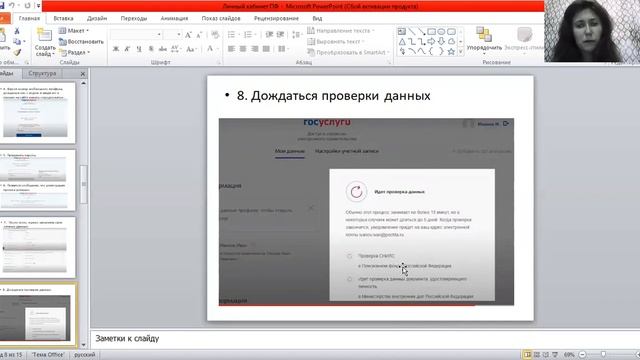The width and height of the screenshot is (640, 360).
Task: Click the Undo icon in quick access toolbar
Action: click(12, 5)
